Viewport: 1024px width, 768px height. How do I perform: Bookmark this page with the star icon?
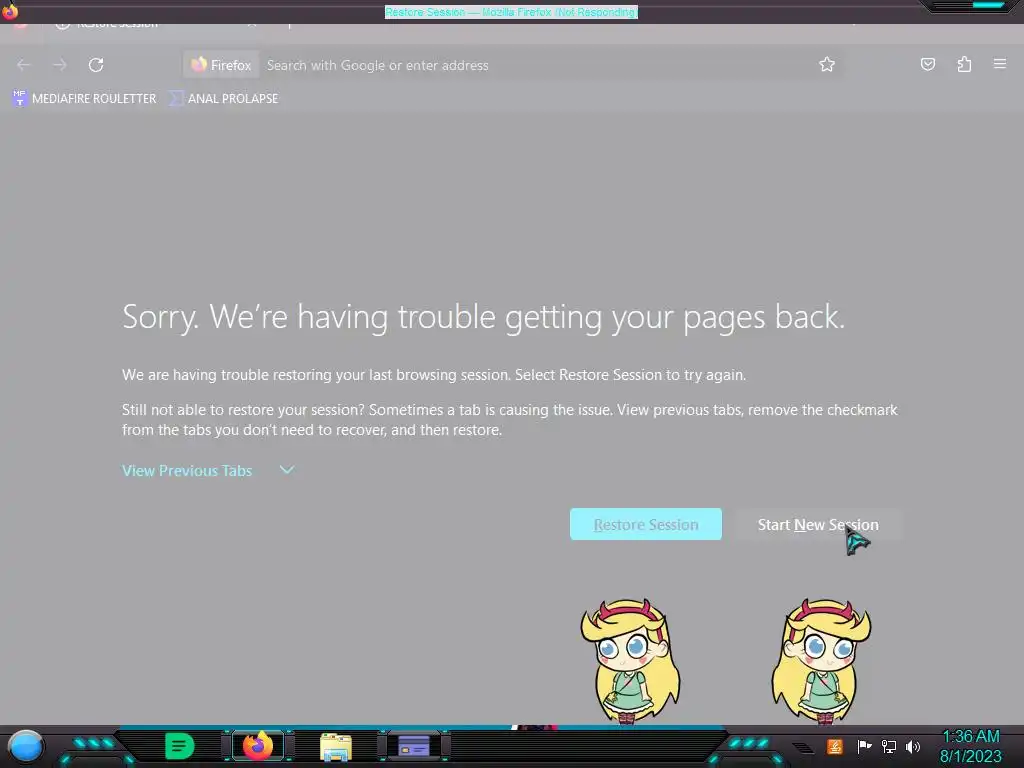coord(827,64)
